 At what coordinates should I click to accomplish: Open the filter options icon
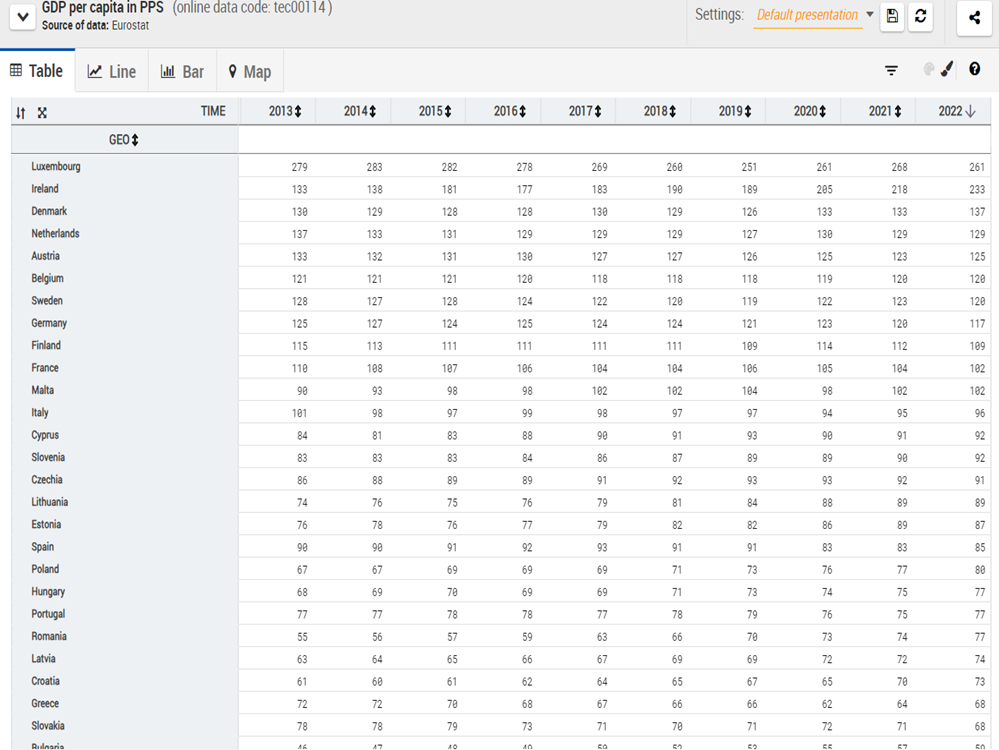coord(891,70)
